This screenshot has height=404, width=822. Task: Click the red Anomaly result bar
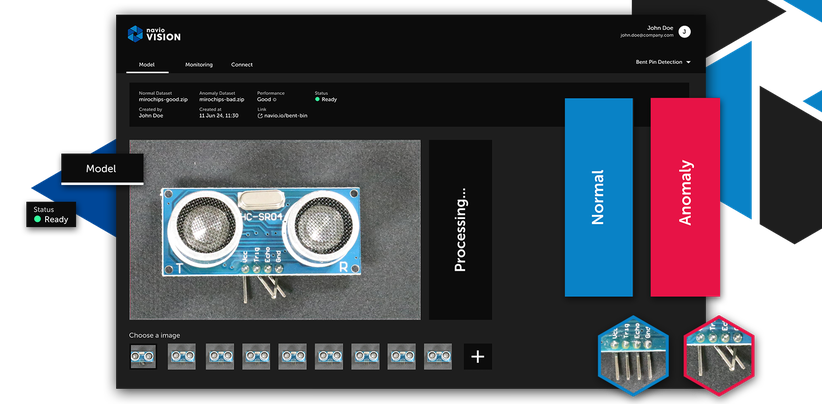(x=685, y=197)
